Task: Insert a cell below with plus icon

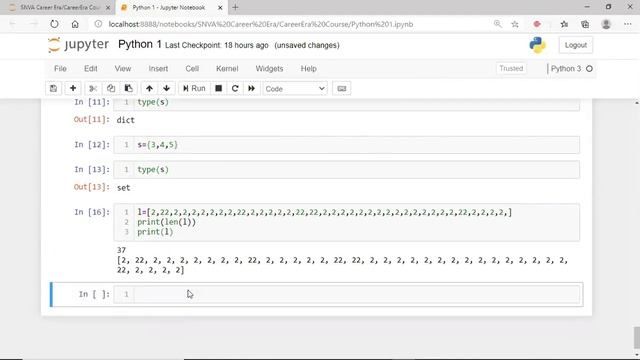Action: [x=73, y=89]
